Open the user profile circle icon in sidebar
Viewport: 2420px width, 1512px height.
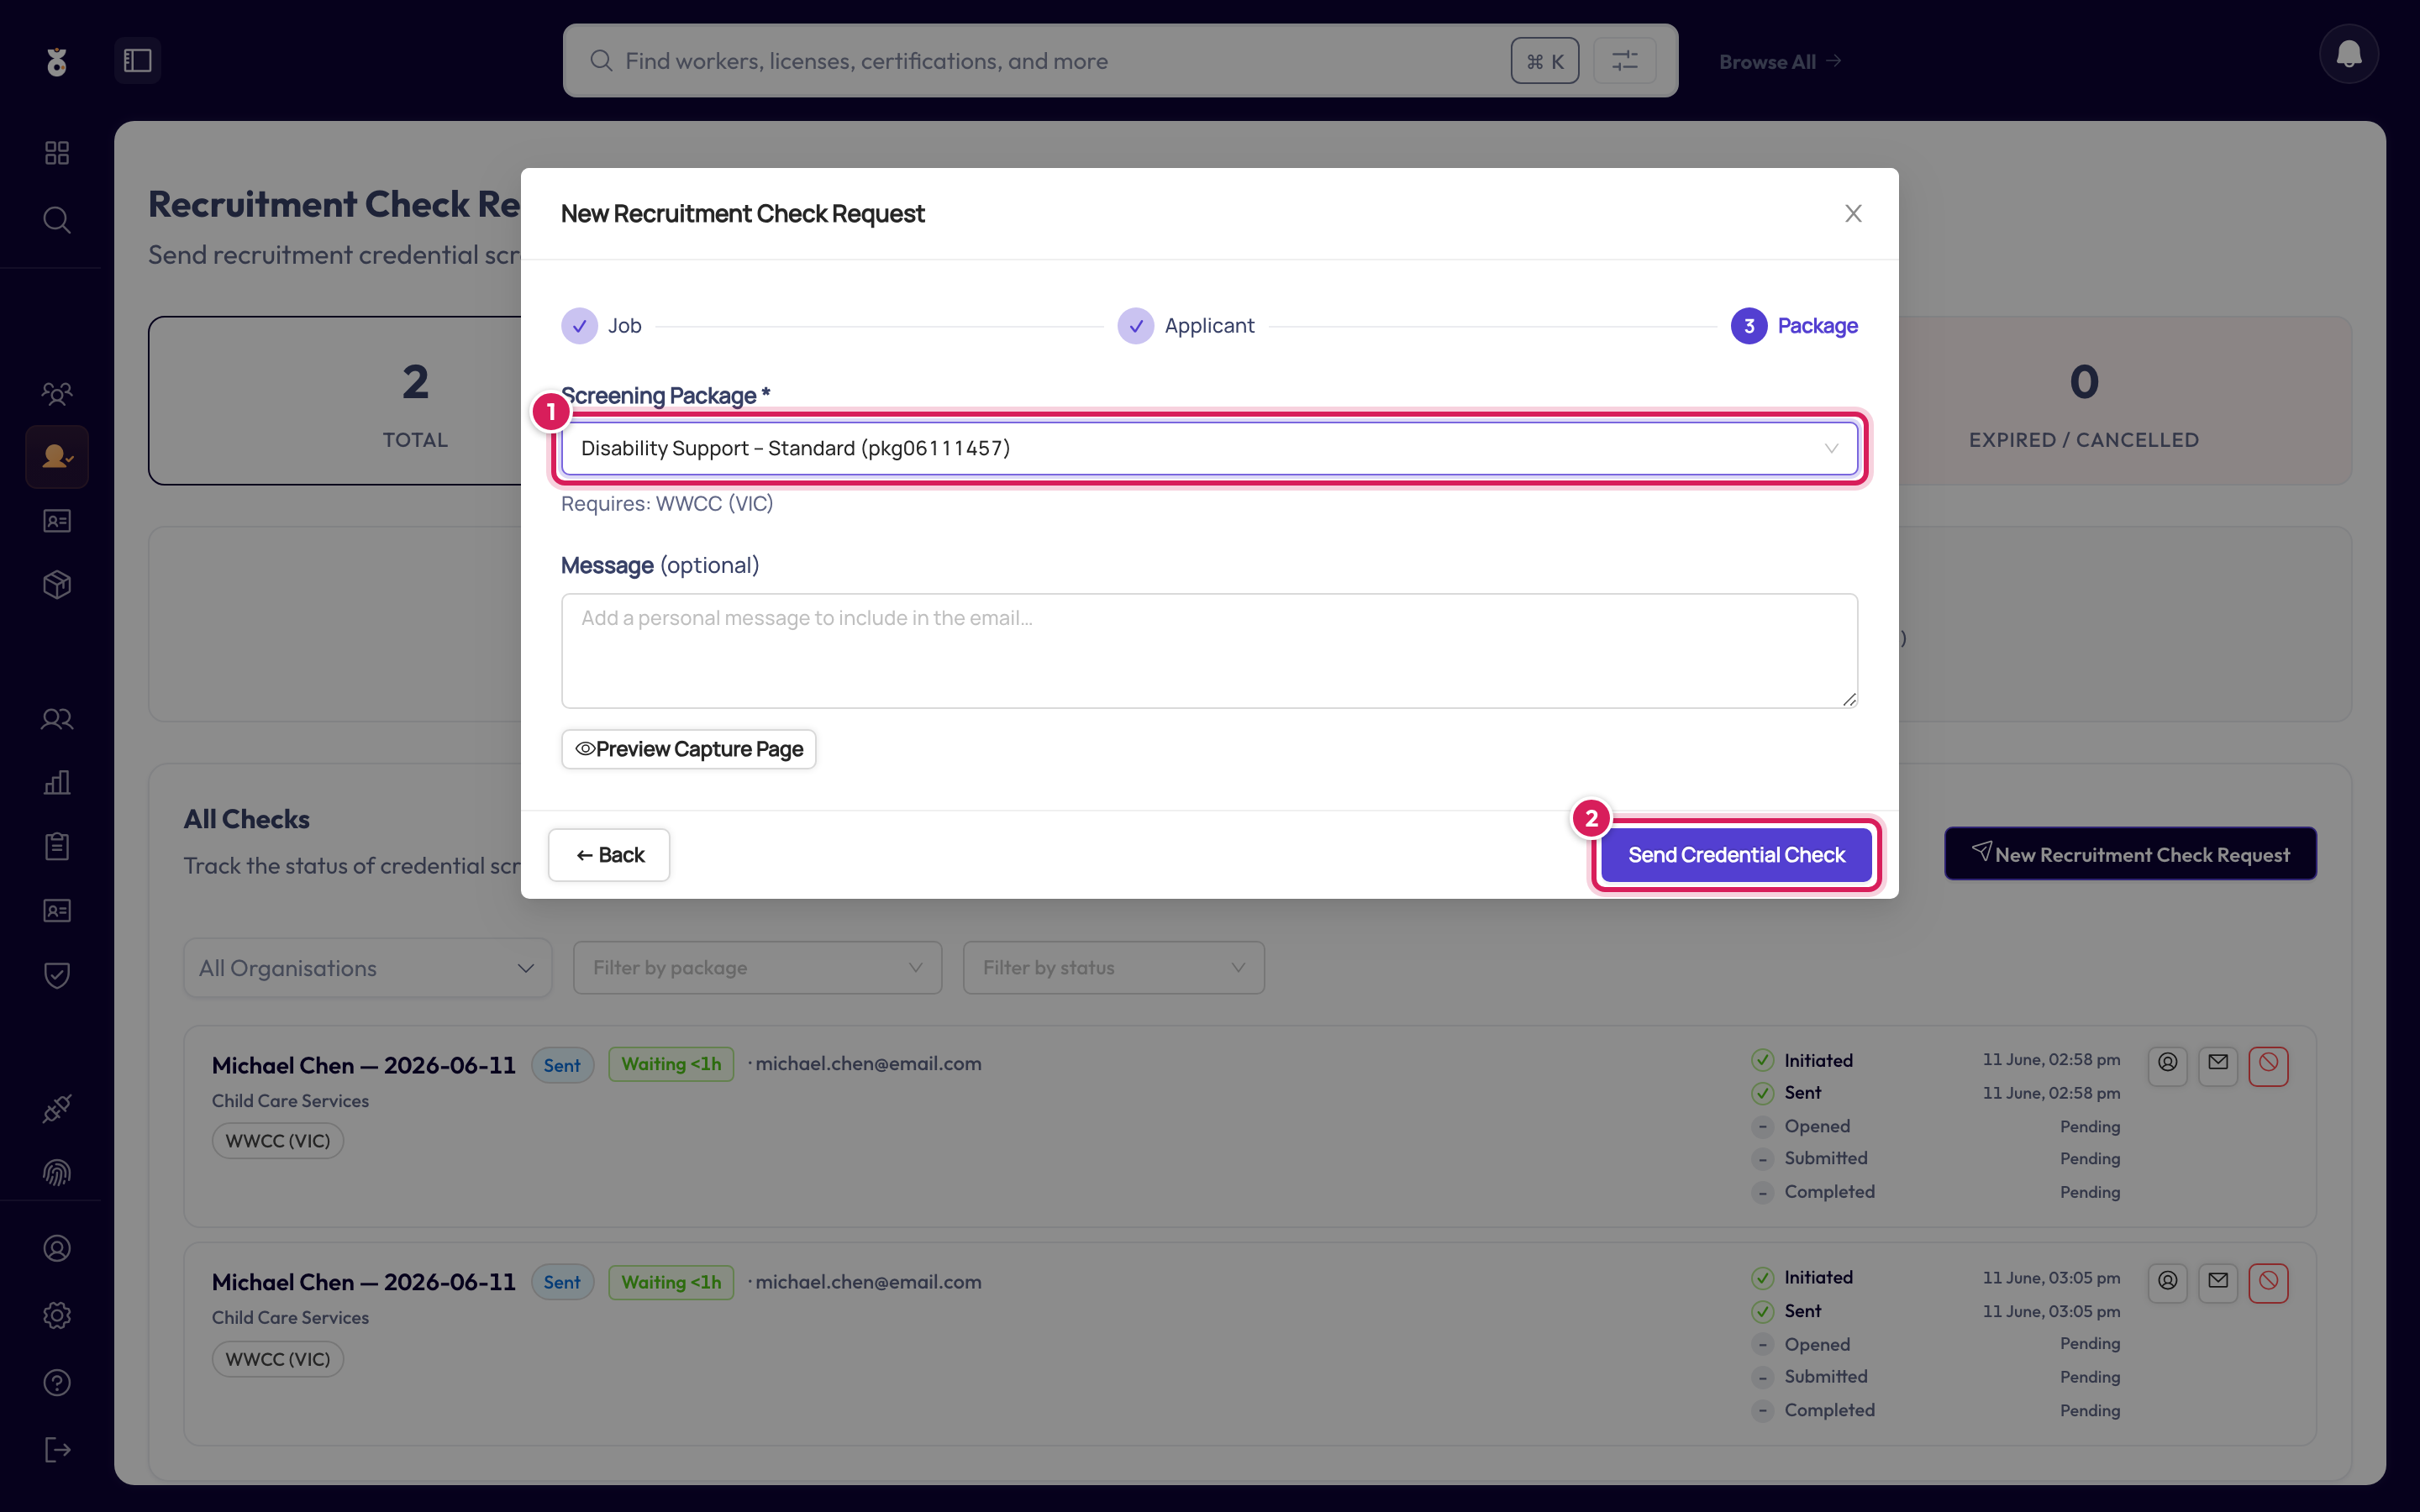[57, 1248]
